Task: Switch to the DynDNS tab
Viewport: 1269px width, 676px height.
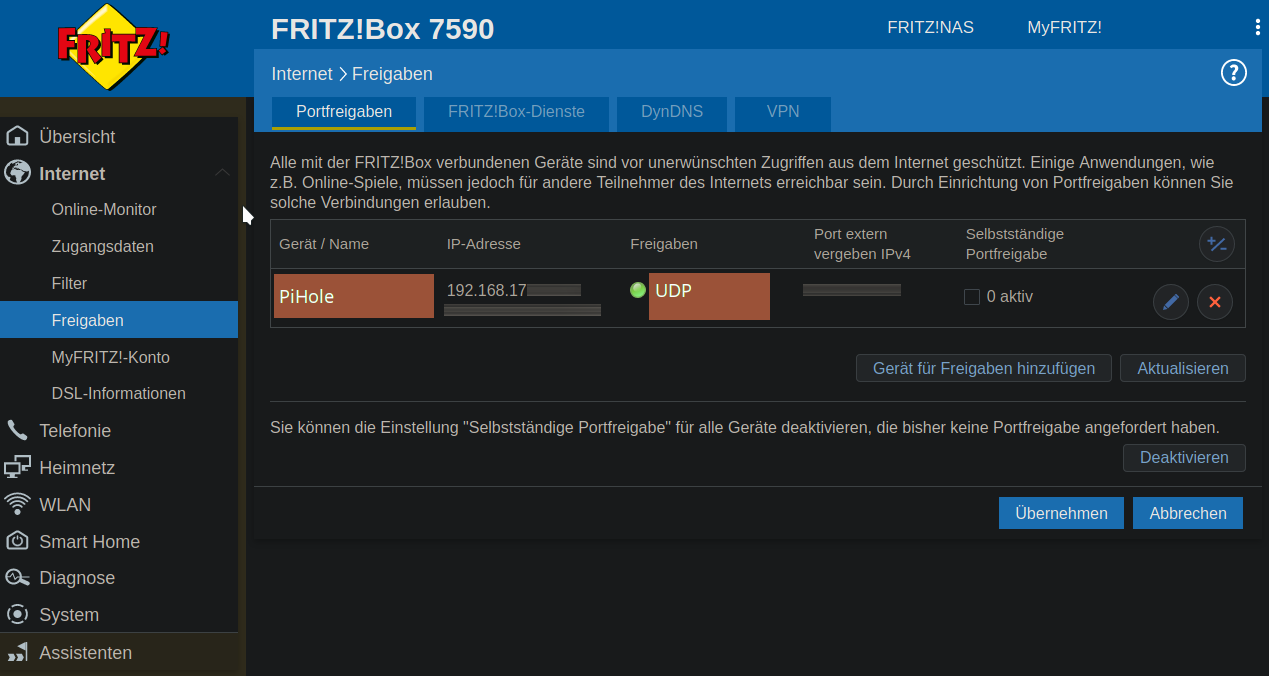Action: pyautogui.click(x=672, y=112)
